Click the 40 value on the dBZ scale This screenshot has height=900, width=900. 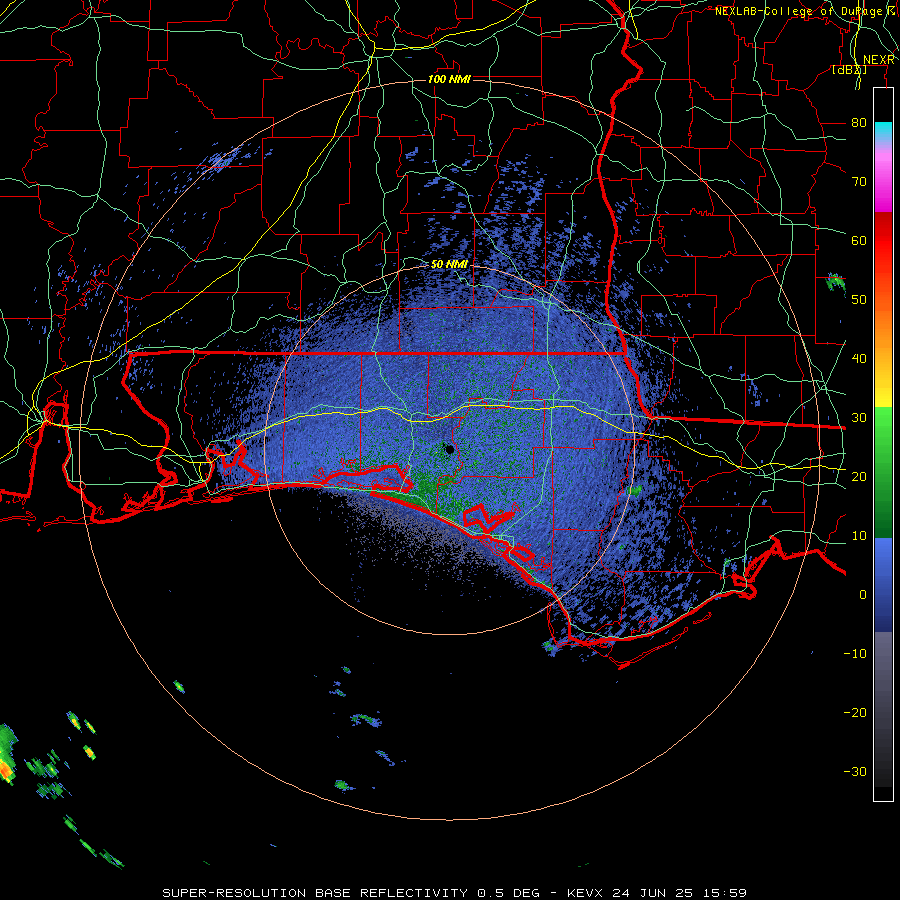(x=859, y=359)
